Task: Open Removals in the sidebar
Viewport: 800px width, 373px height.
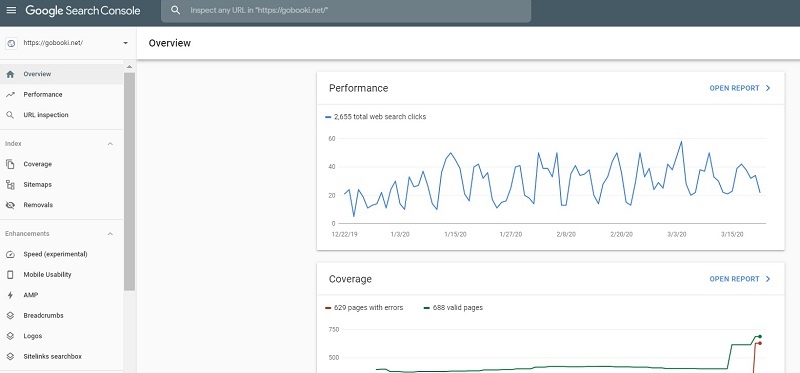Action: point(61,205)
